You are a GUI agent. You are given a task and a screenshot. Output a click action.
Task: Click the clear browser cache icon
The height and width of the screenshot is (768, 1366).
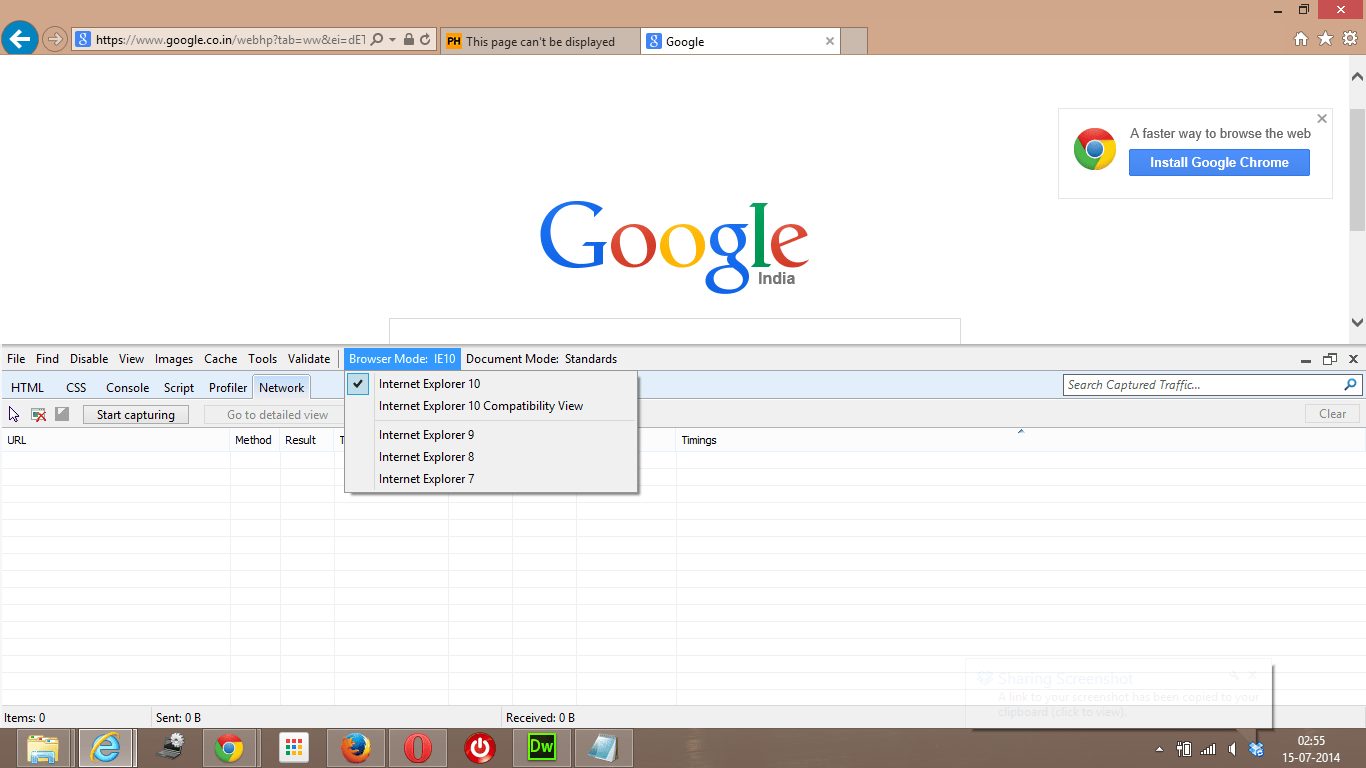38,413
